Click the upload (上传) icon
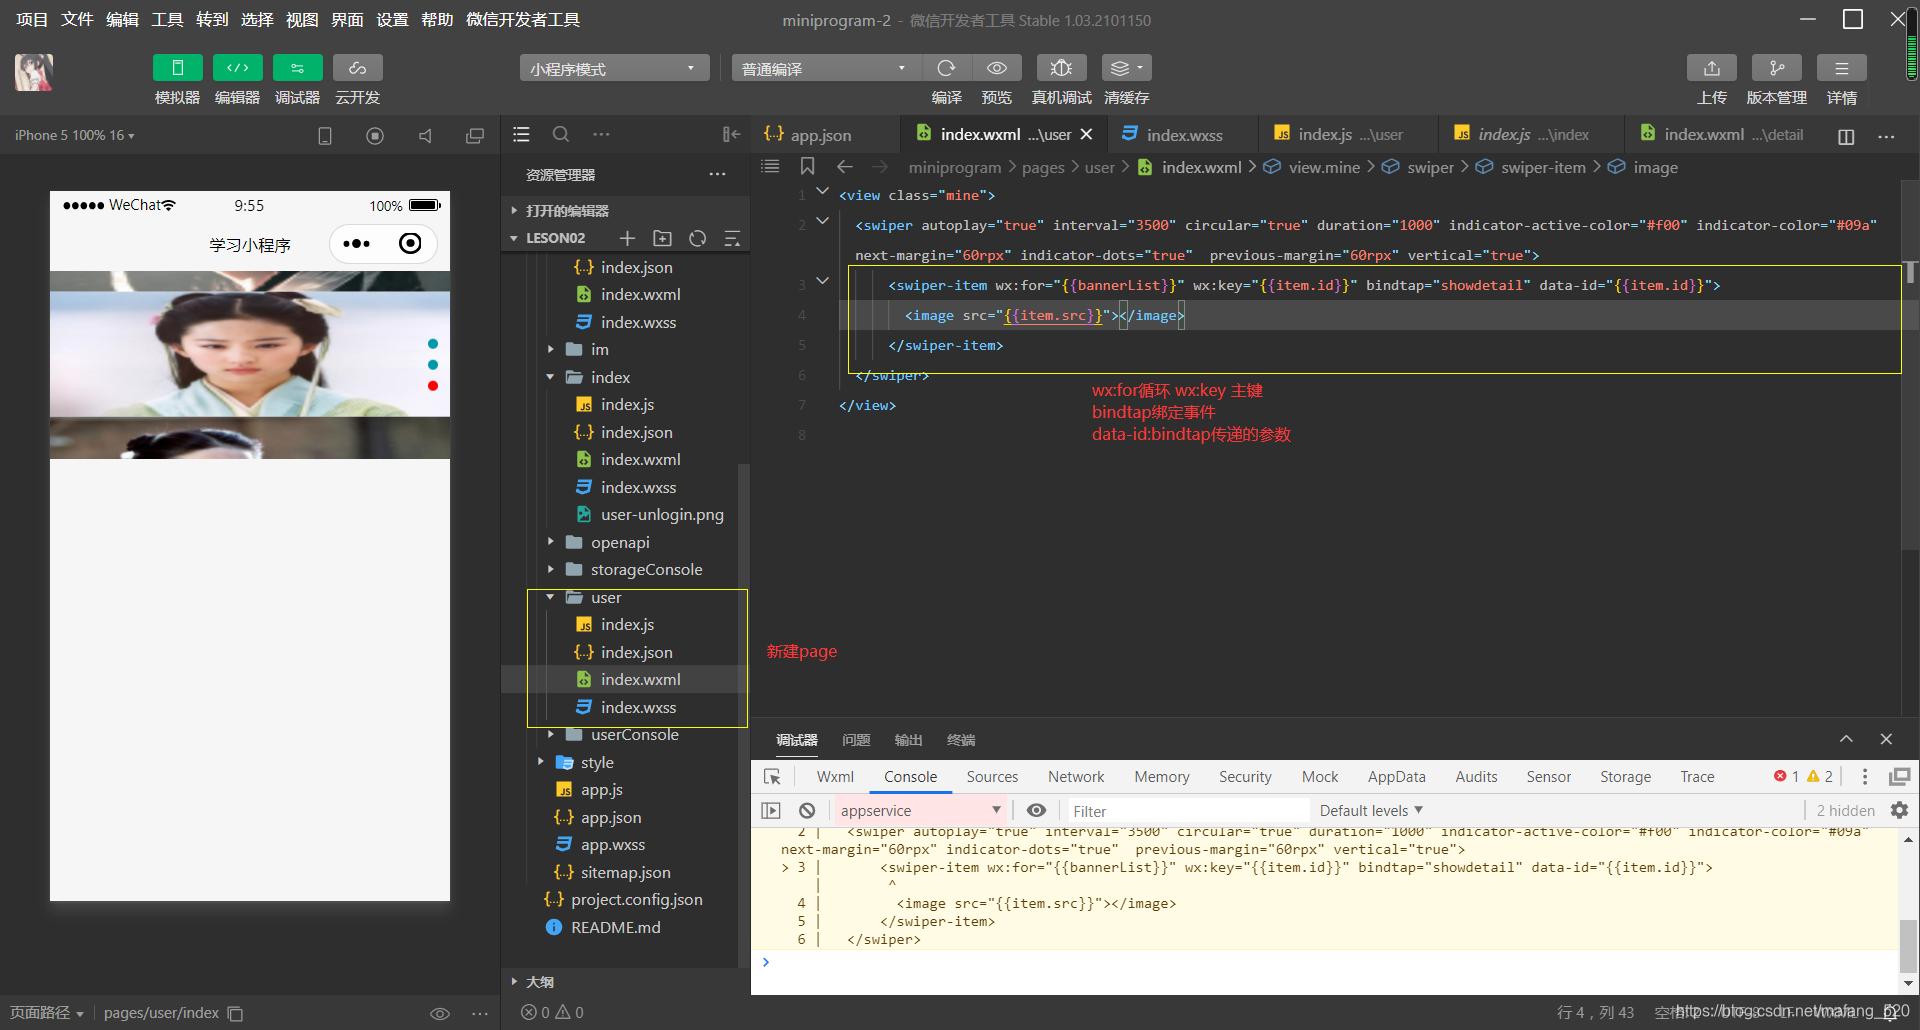Viewport: 1920px width, 1030px height. tap(1712, 68)
